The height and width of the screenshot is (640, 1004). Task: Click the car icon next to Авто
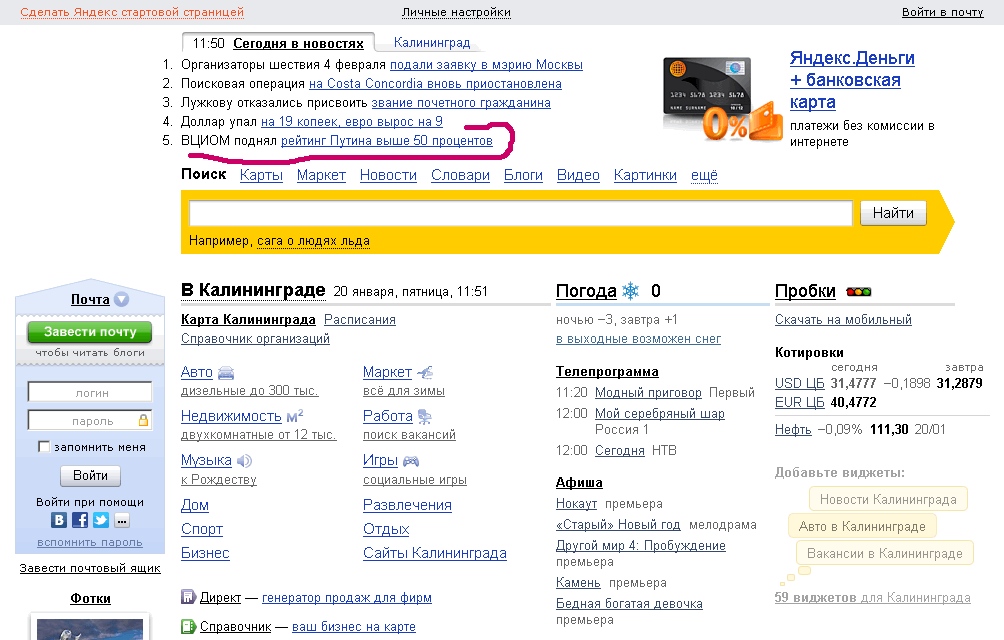click(226, 372)
